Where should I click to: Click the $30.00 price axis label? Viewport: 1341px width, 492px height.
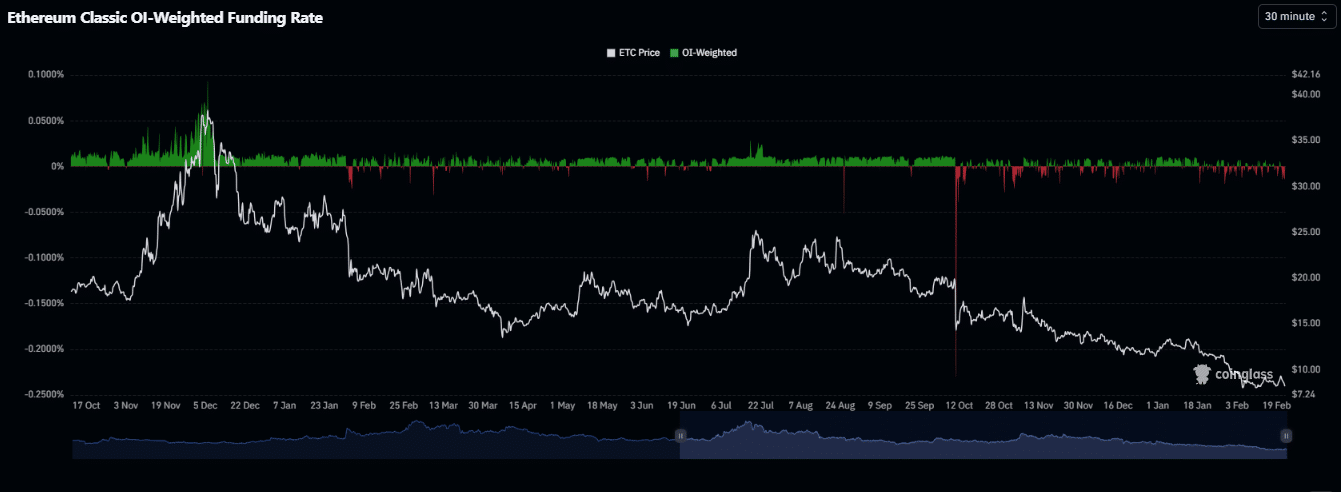pyautogui.click(x=1307, y=186)
